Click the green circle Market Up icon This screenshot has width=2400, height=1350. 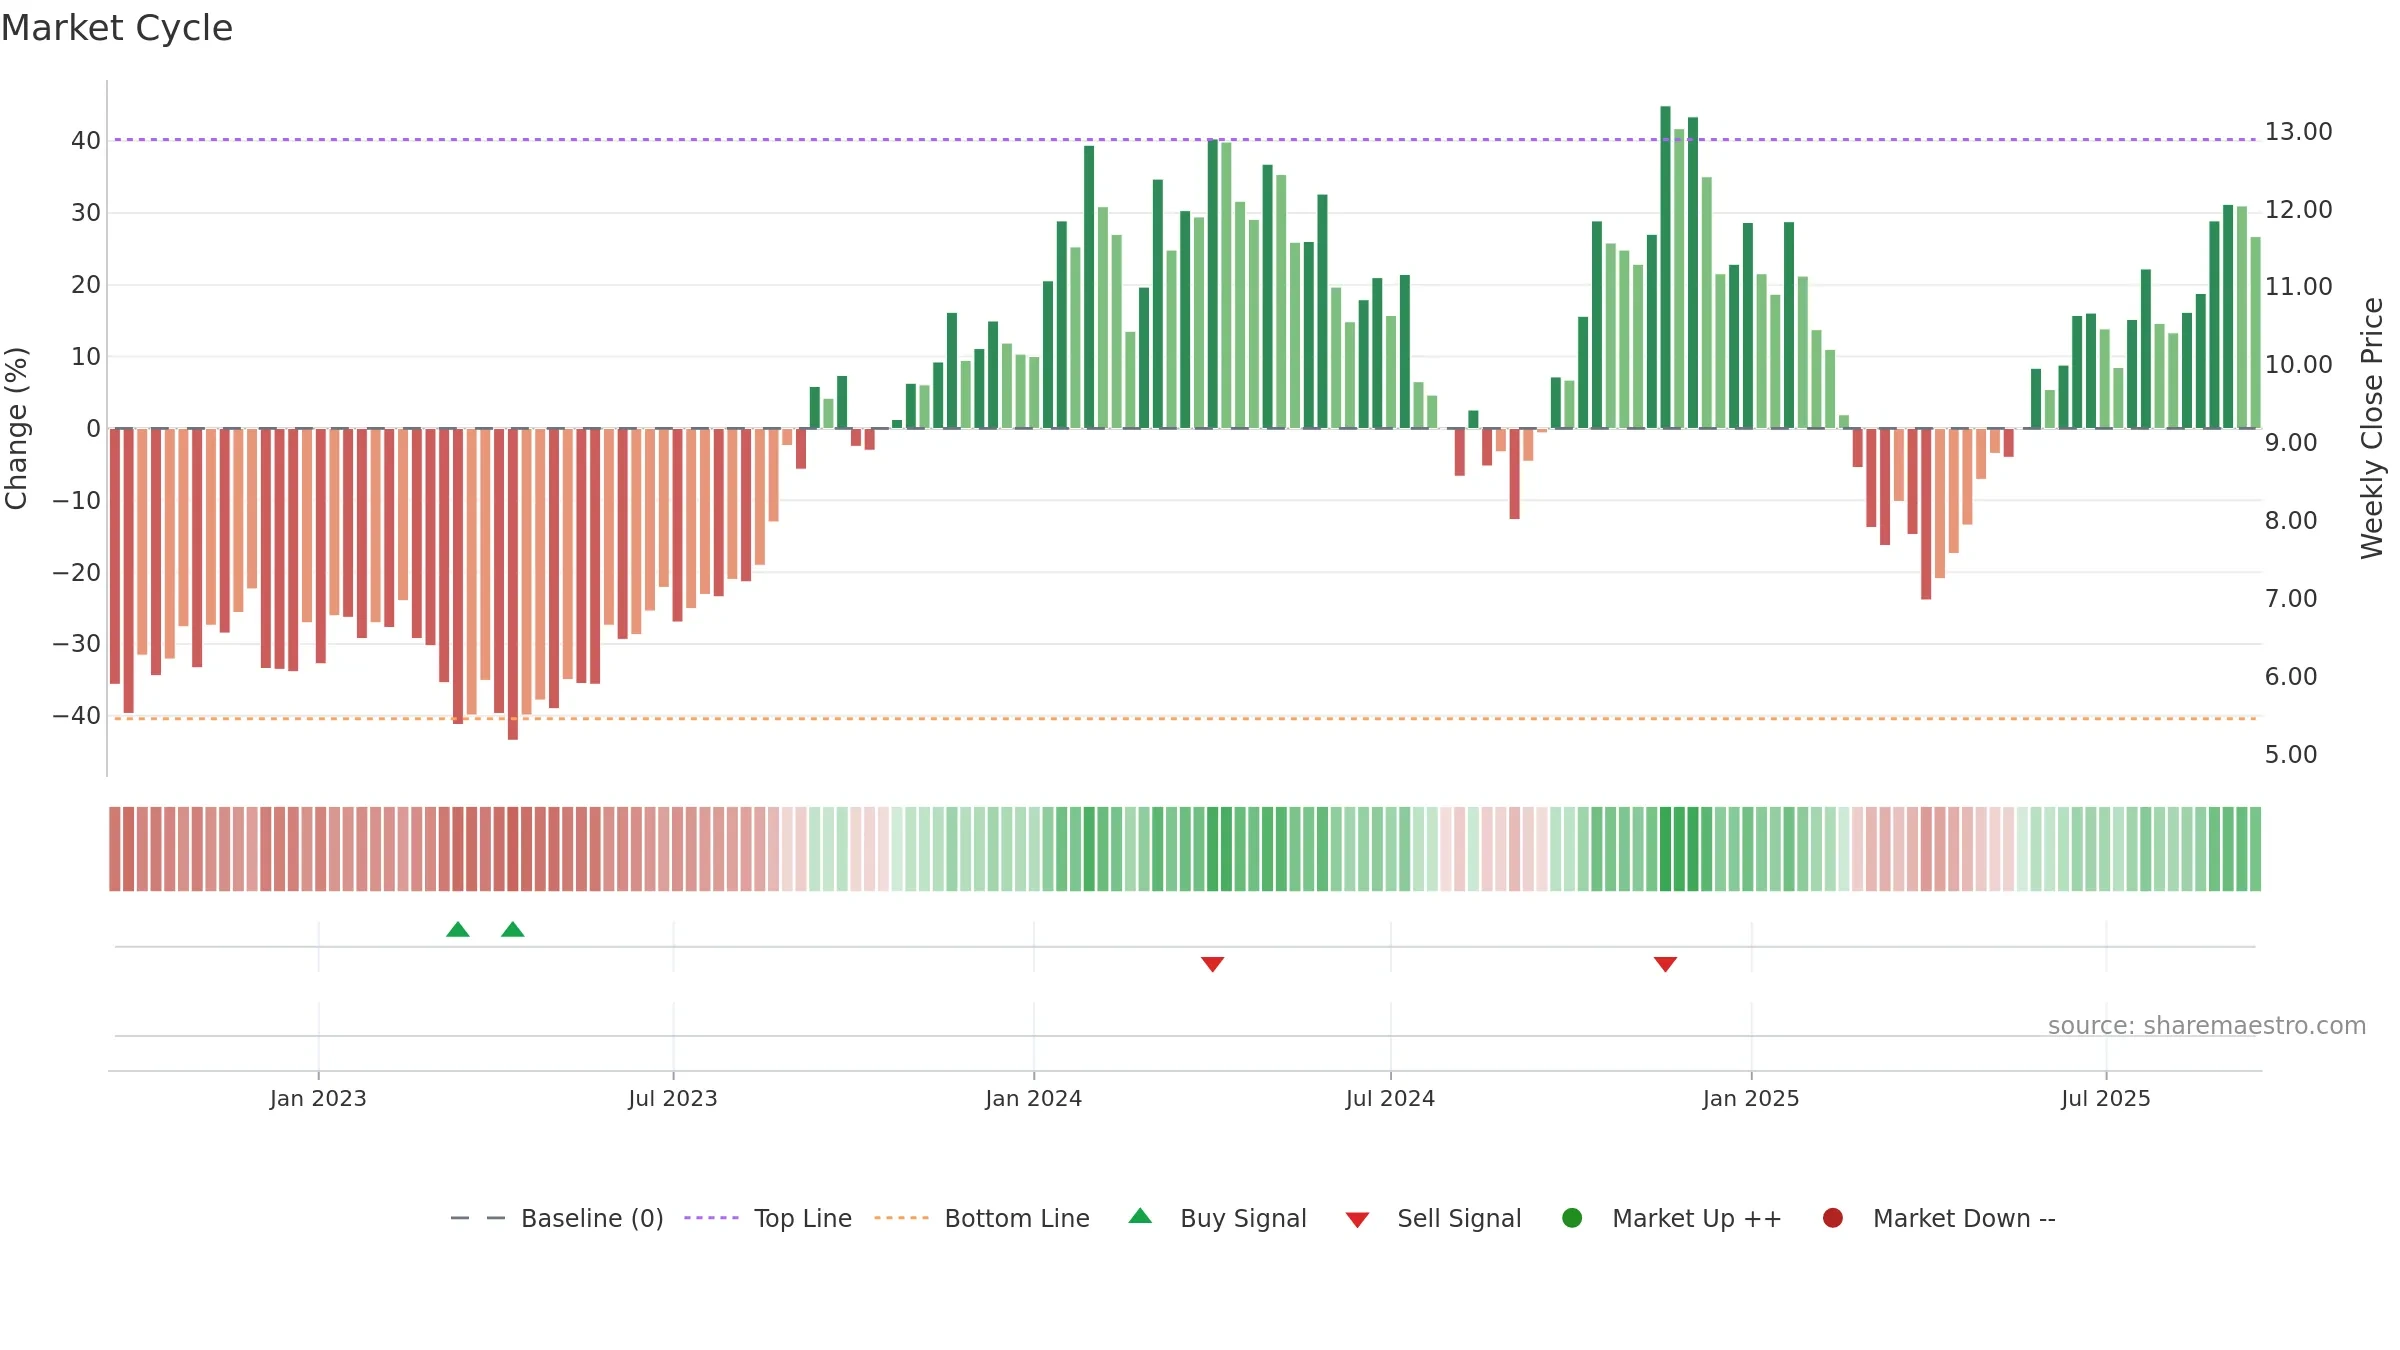pos(1572,1218)
